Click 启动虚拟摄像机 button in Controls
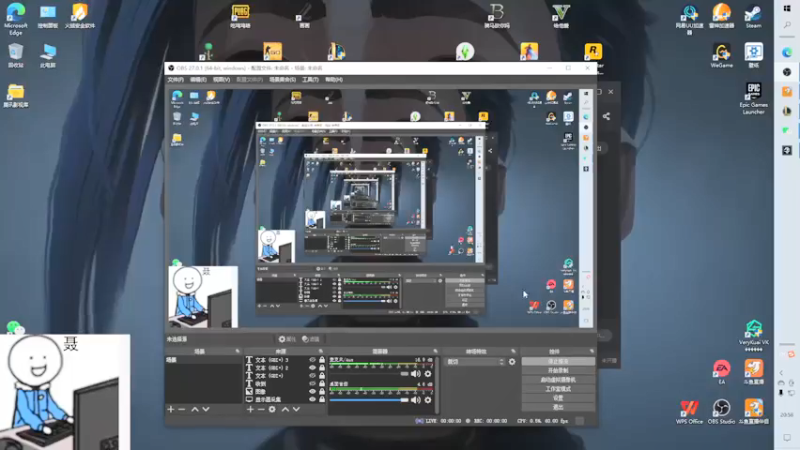Image resolution: width=800 pixels, height=450 pixels. [x=558, y=380]
